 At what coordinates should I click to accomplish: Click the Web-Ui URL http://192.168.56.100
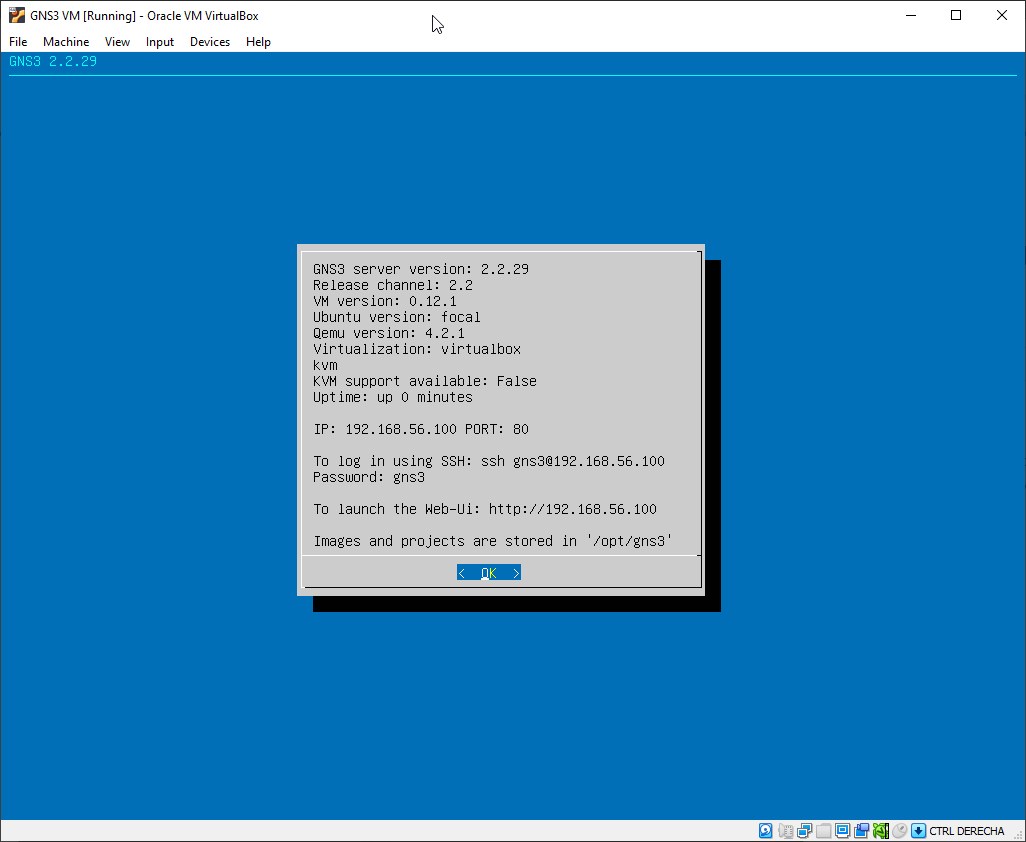tap(573, 509)
